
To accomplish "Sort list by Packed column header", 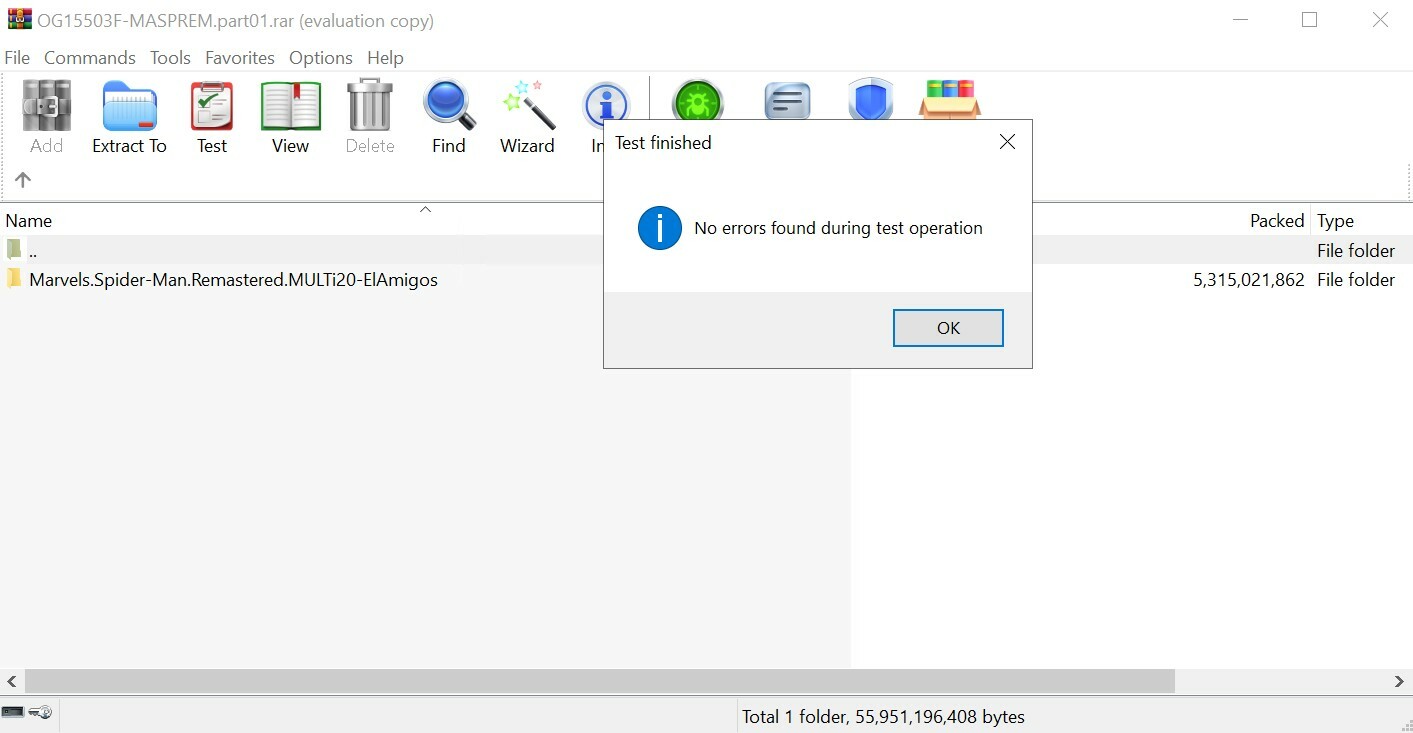I will pos(1277,221).
